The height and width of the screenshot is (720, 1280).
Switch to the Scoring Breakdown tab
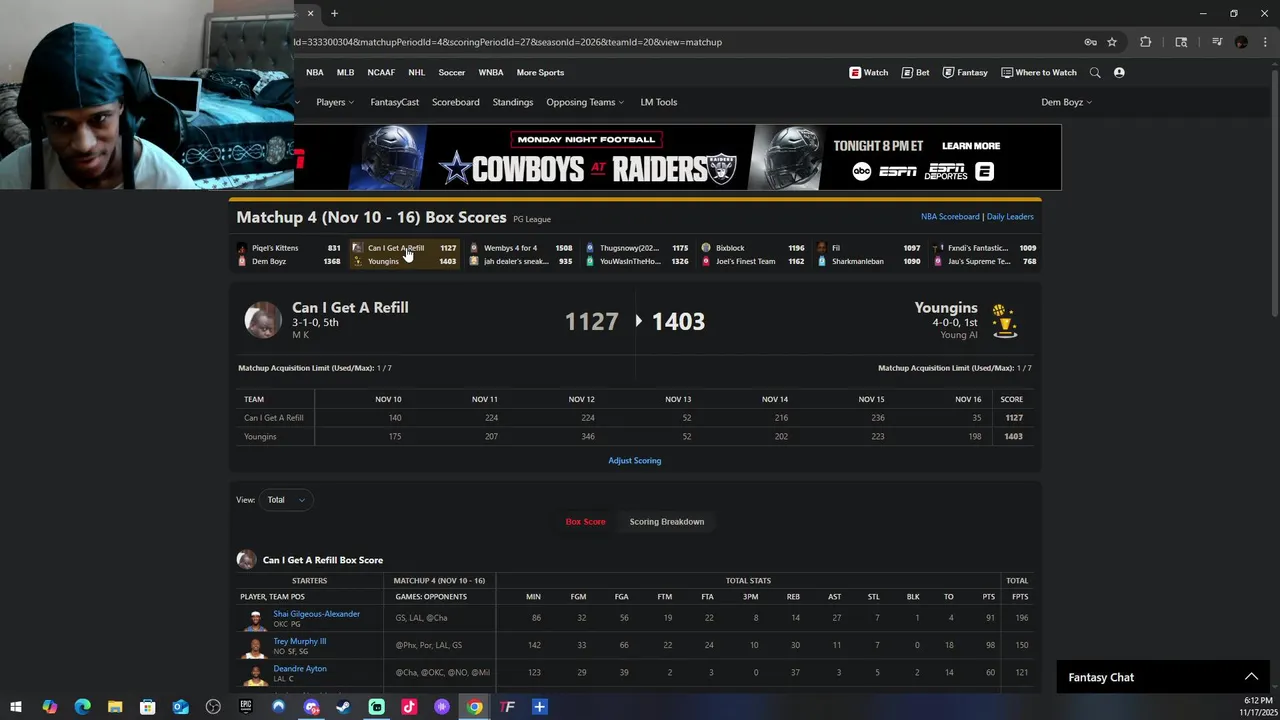pos(667,521)
